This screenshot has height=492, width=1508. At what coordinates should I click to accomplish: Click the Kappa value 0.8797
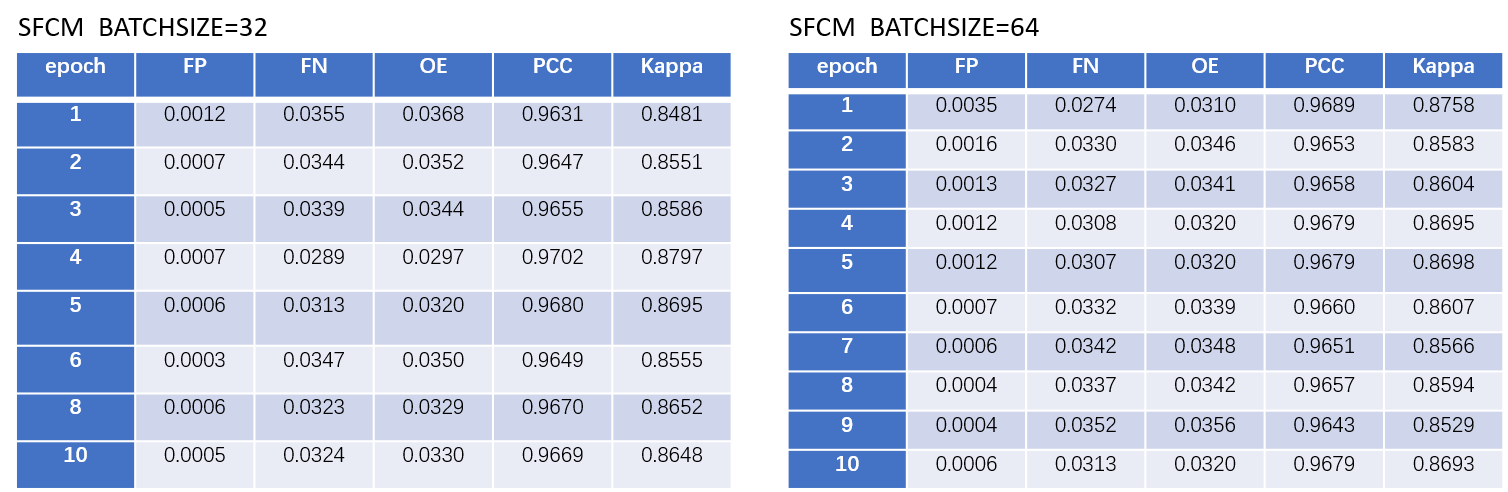coord(671,258)
